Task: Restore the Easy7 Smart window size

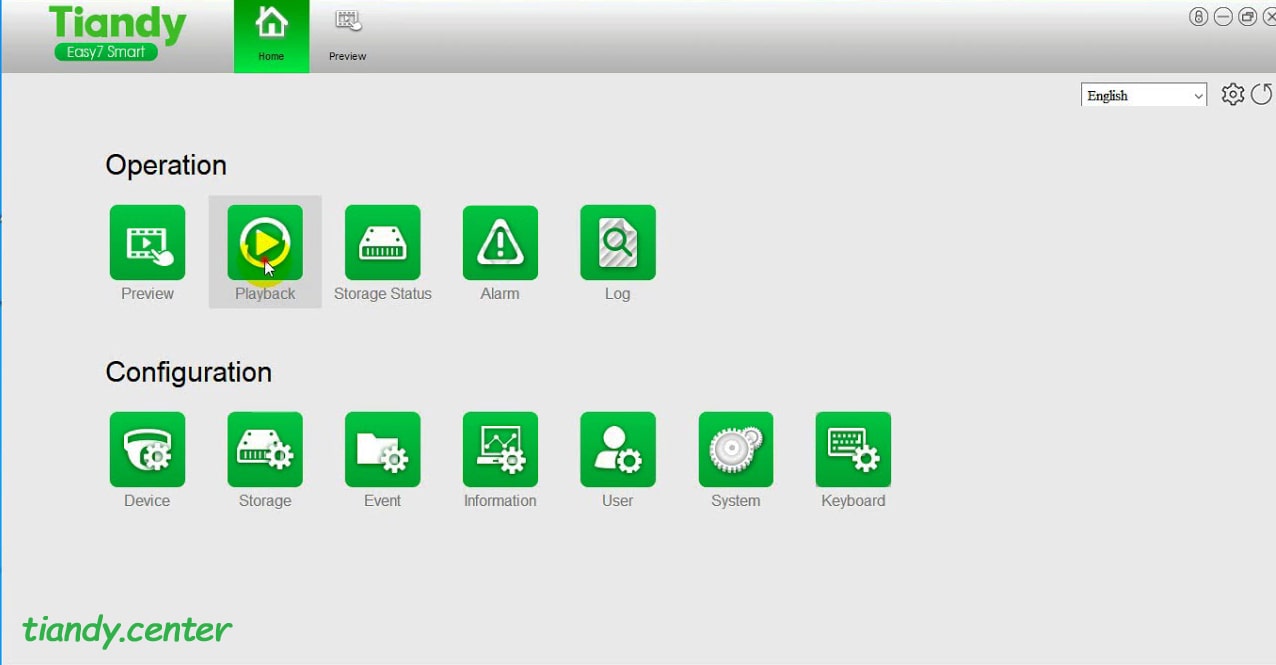Action: pos(1247,17)
